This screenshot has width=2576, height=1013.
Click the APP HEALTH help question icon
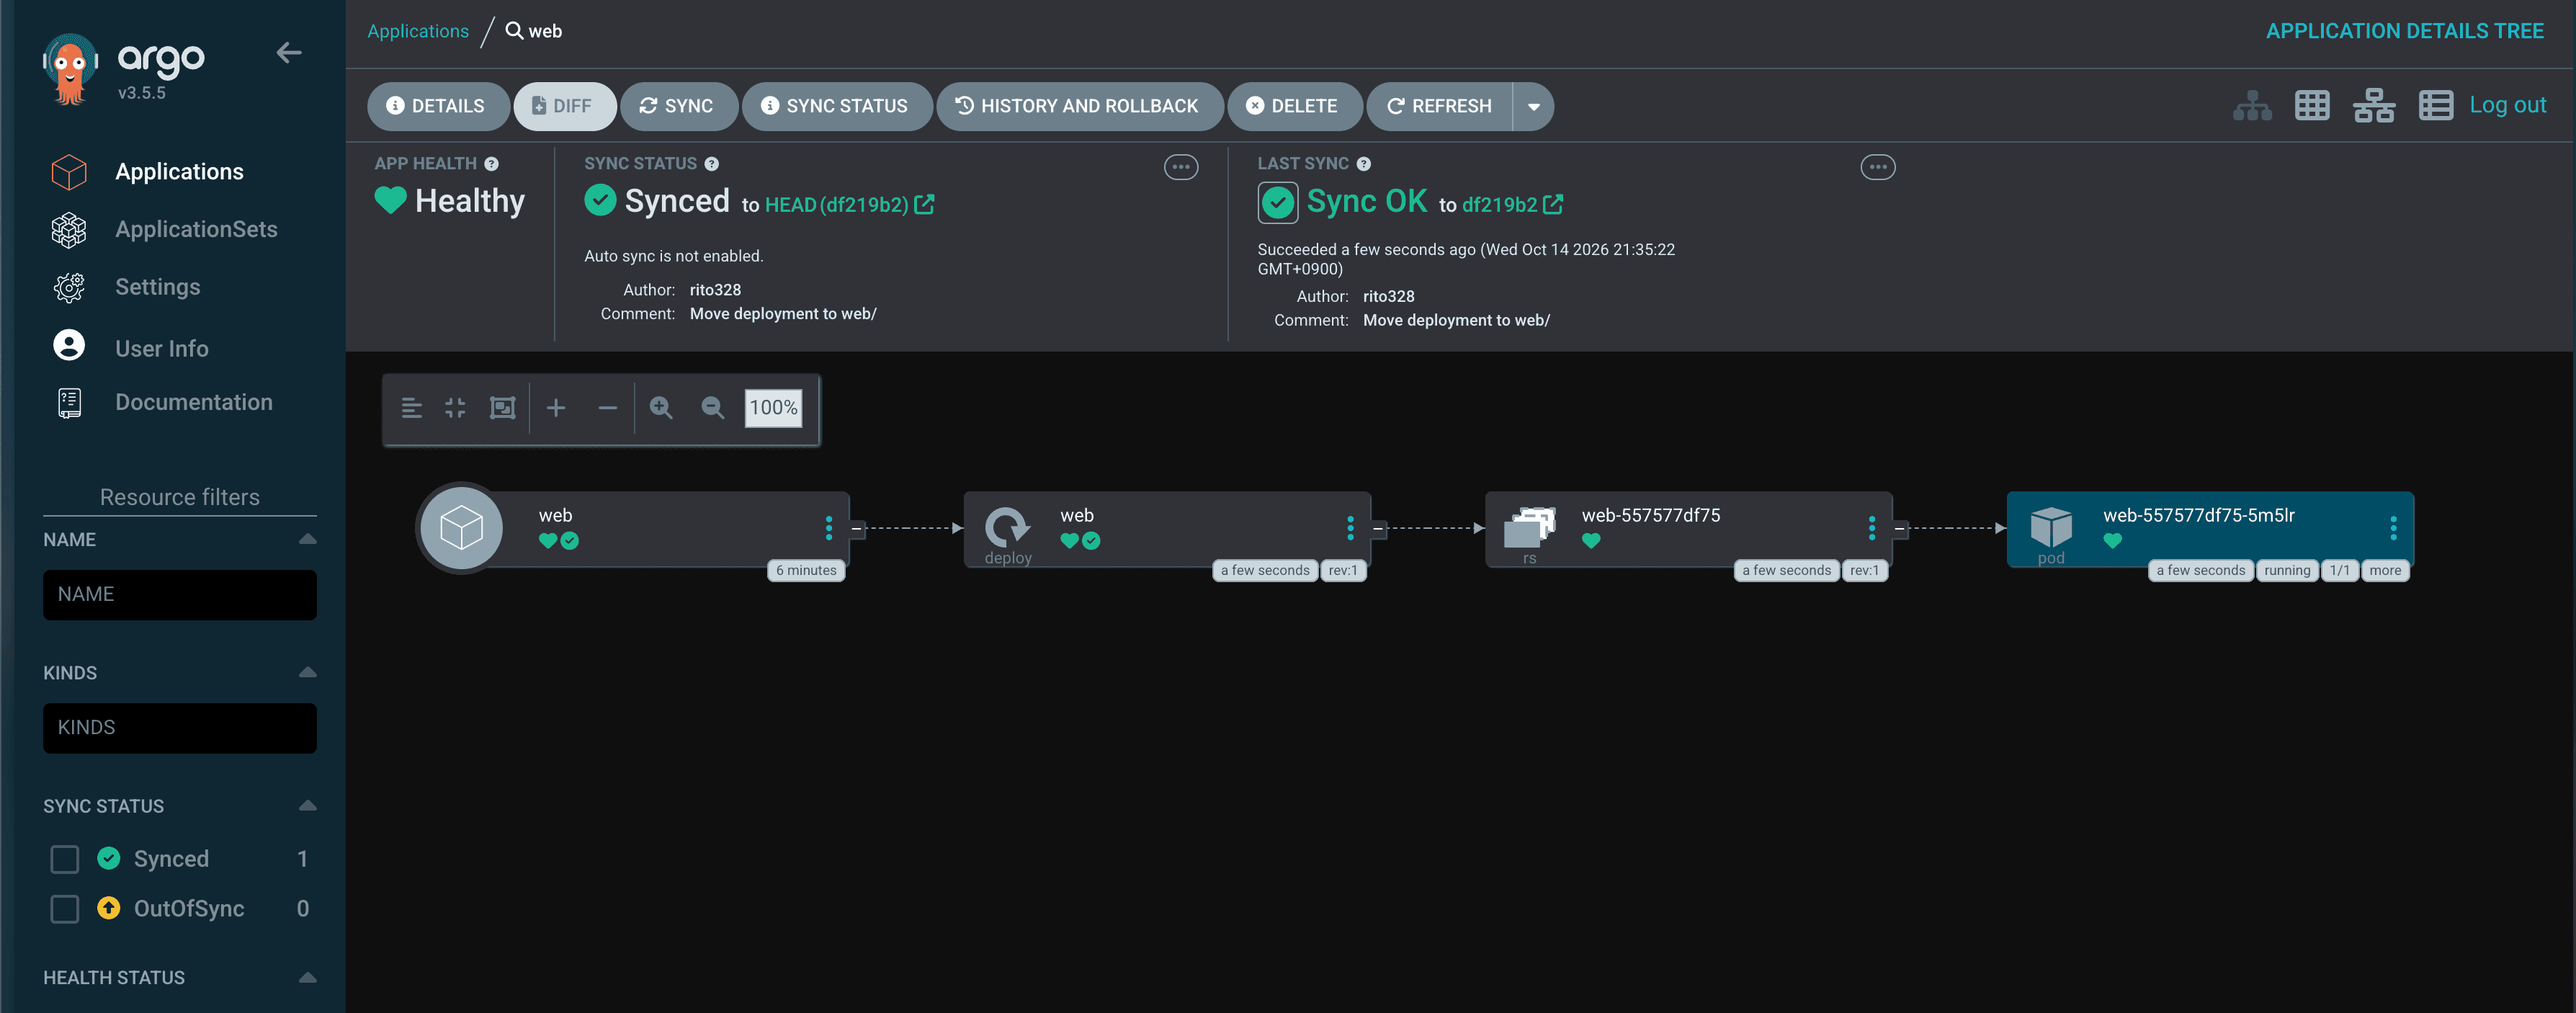coord(491,164)
